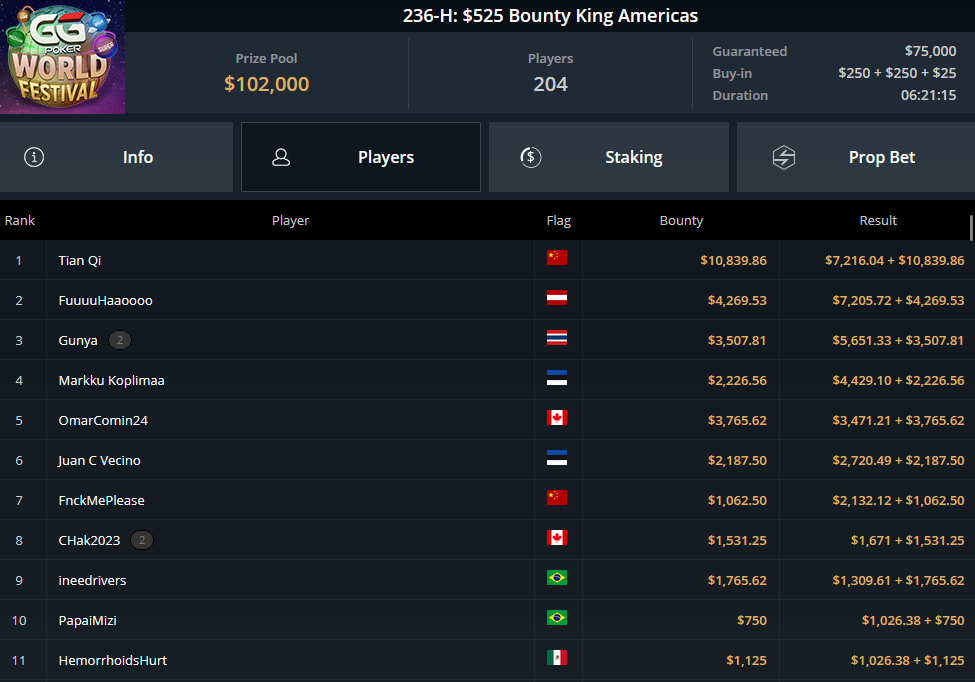The image size is (975, 682).
Task: Select player Markku Koplimaa
Action: (111, 380)
